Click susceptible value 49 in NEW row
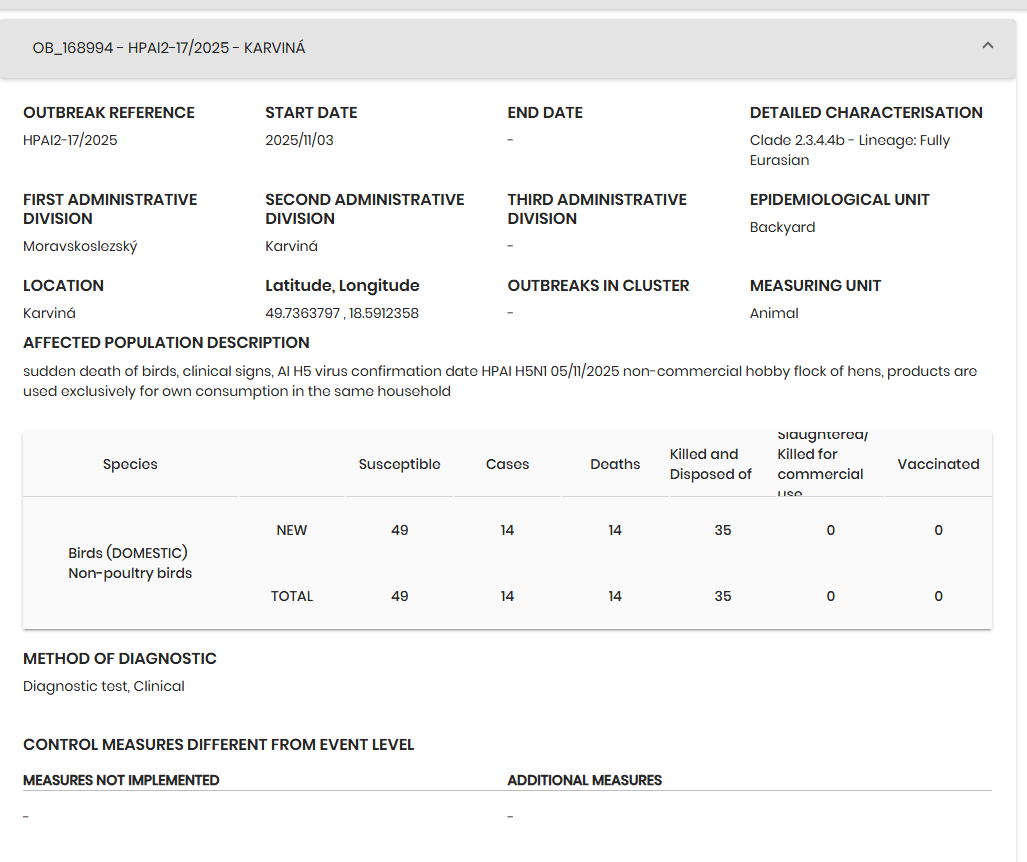Image resolution: width=1027 pixels, height=862 pixels. pos(400,531)
